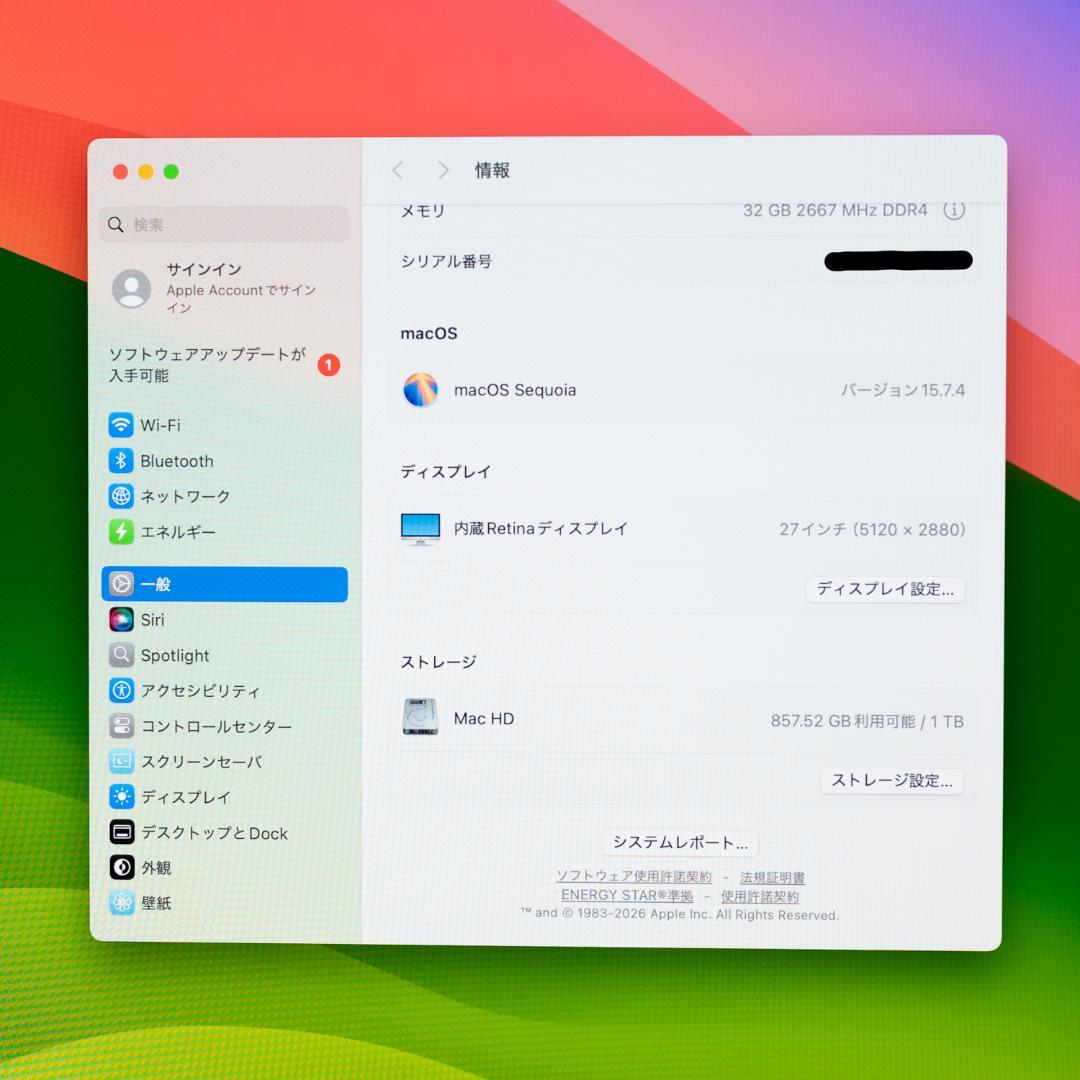Image resolution: width=1080 pixels, height=1080 pixels.
Task: Open Siri settings via its sidebar icon
Action: 121,620
